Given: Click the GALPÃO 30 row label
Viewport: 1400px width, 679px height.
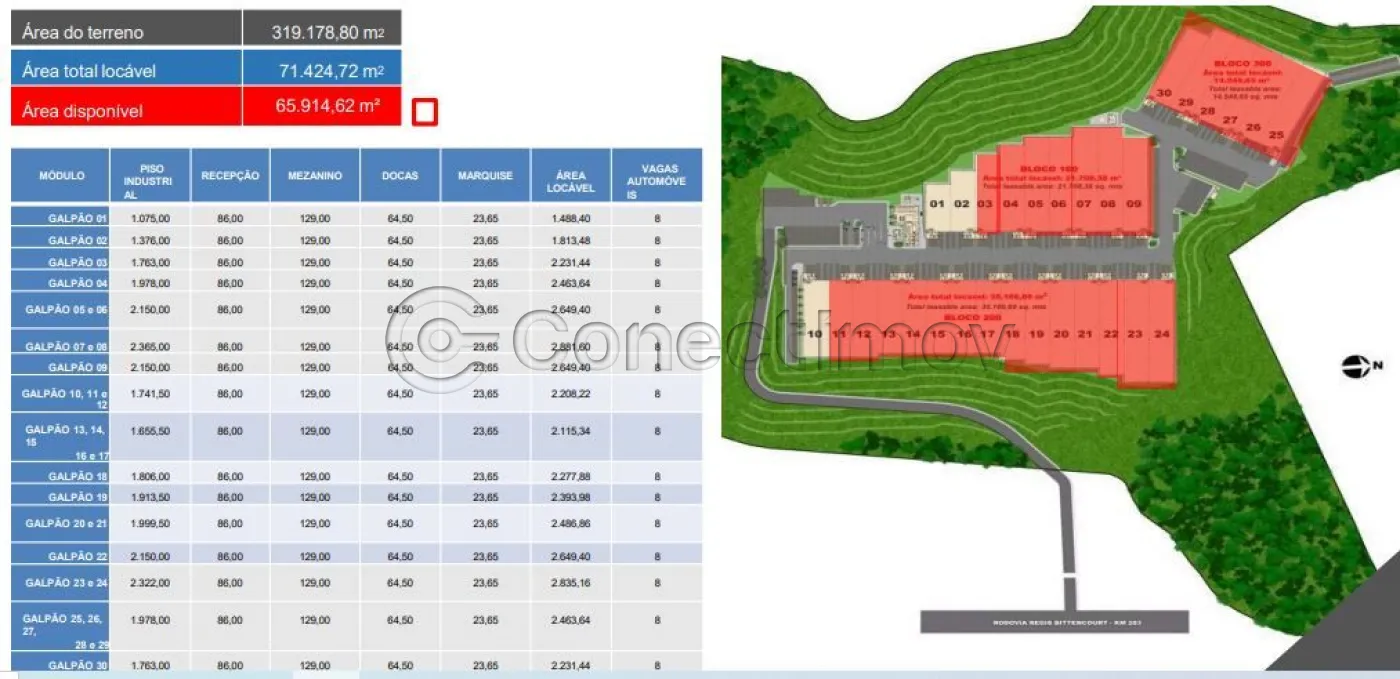Looking at the screenshot, I should pos(77,665).
